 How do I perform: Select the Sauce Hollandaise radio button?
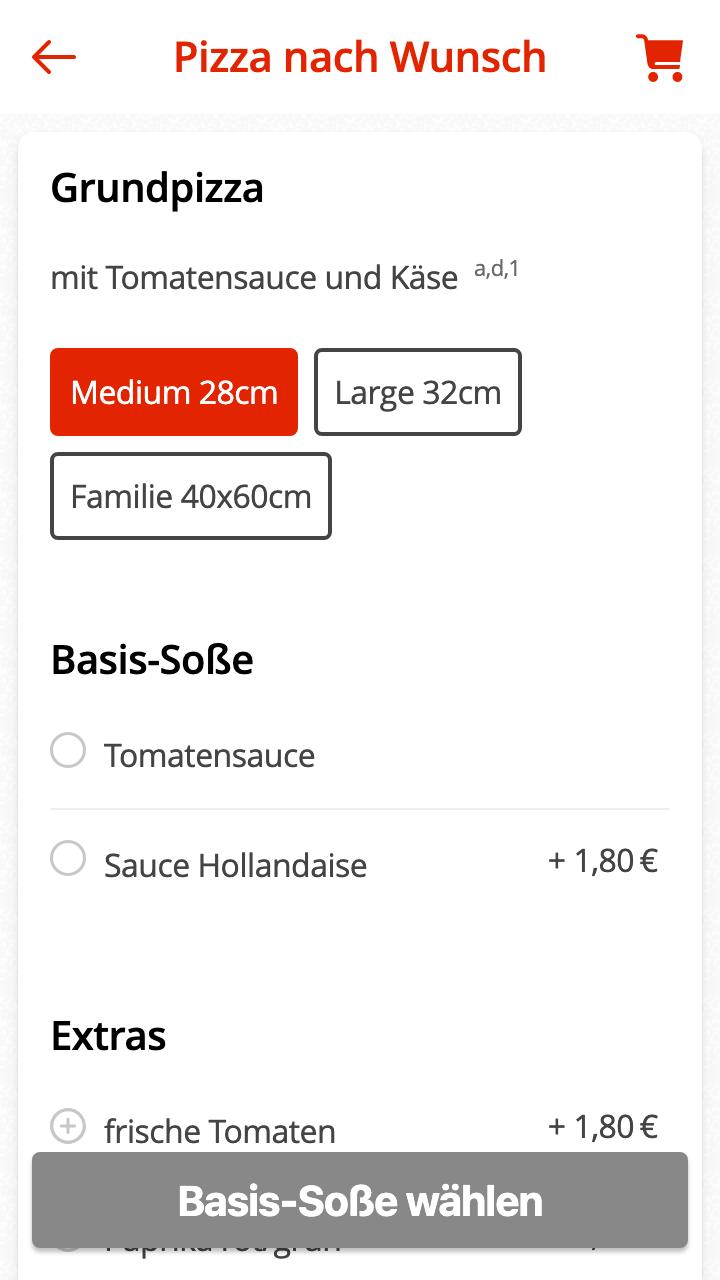pos(68,858)
